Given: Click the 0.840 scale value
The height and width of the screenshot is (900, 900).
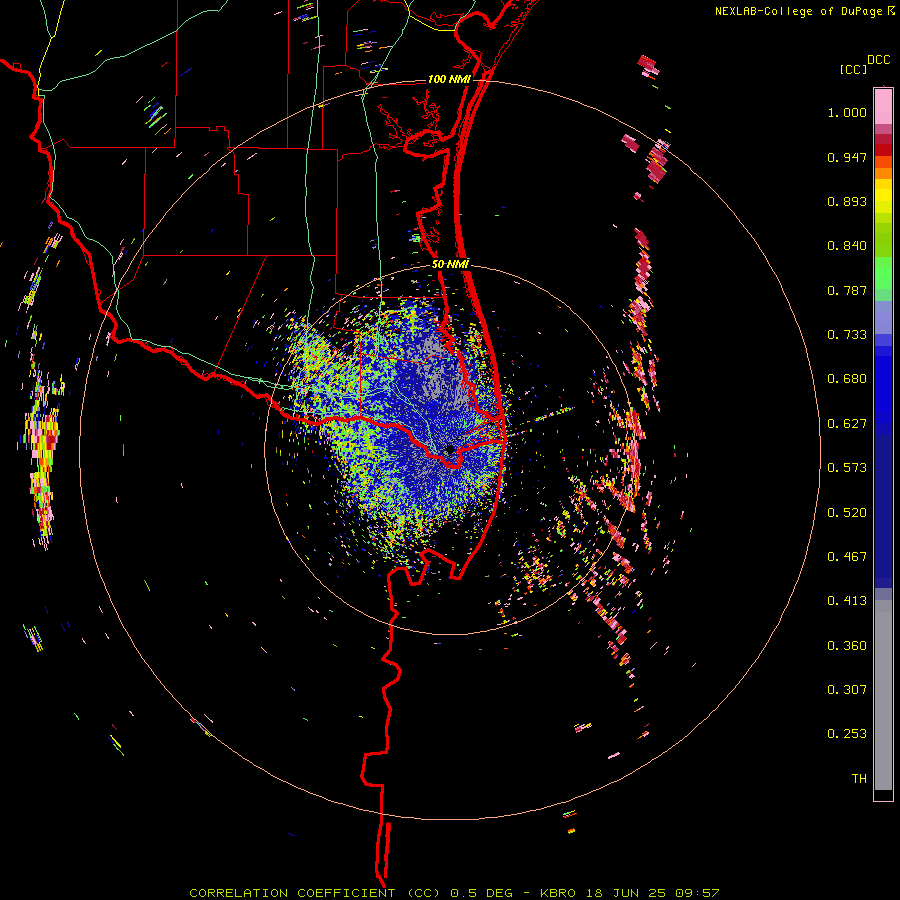Looking at the screenshot, I should point(847,246).
